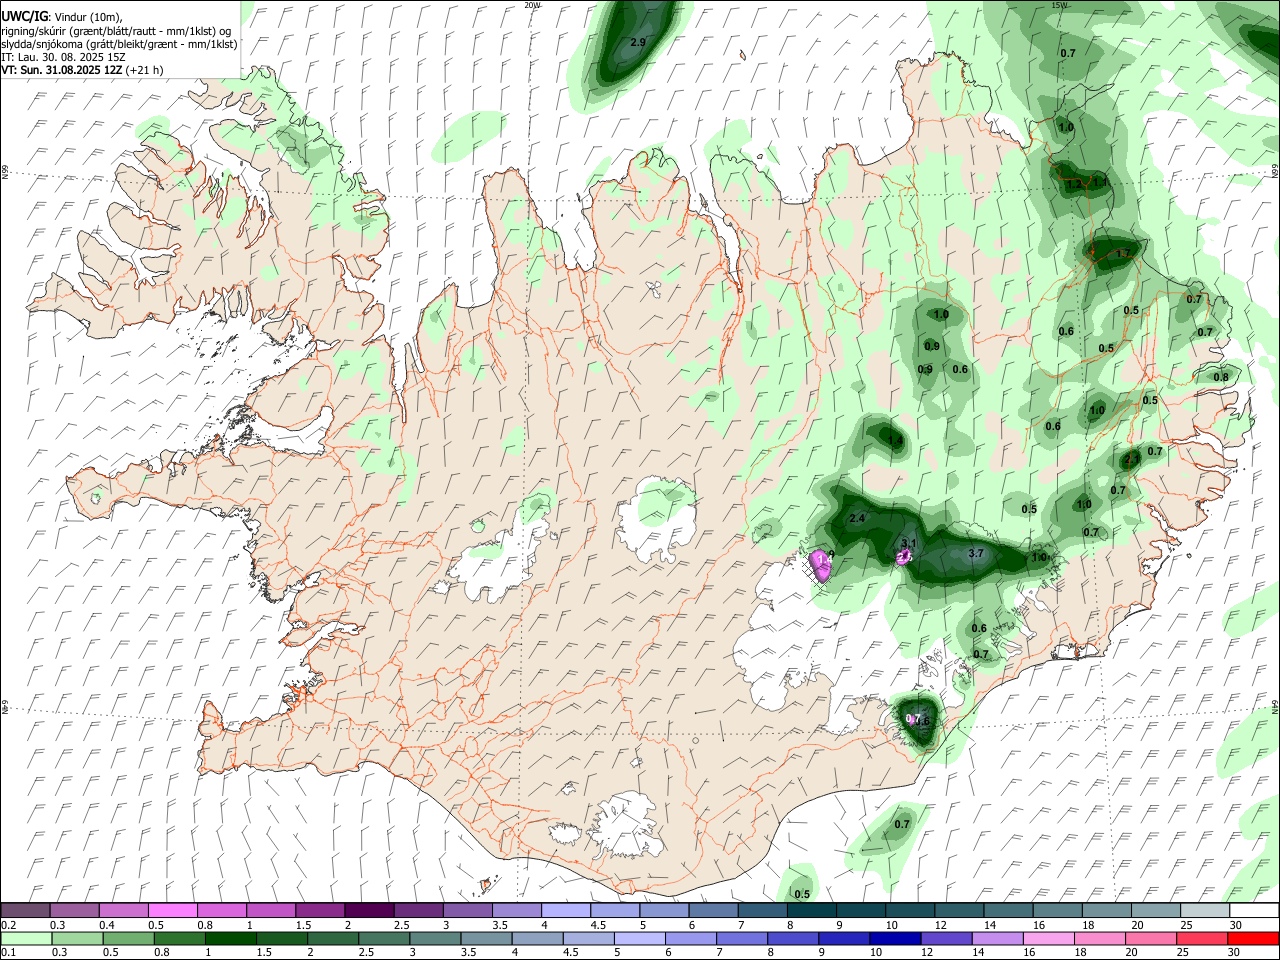Click the 1.7 rainfall value label
Screen dimensions: 1280x960
pos(1123,254)
